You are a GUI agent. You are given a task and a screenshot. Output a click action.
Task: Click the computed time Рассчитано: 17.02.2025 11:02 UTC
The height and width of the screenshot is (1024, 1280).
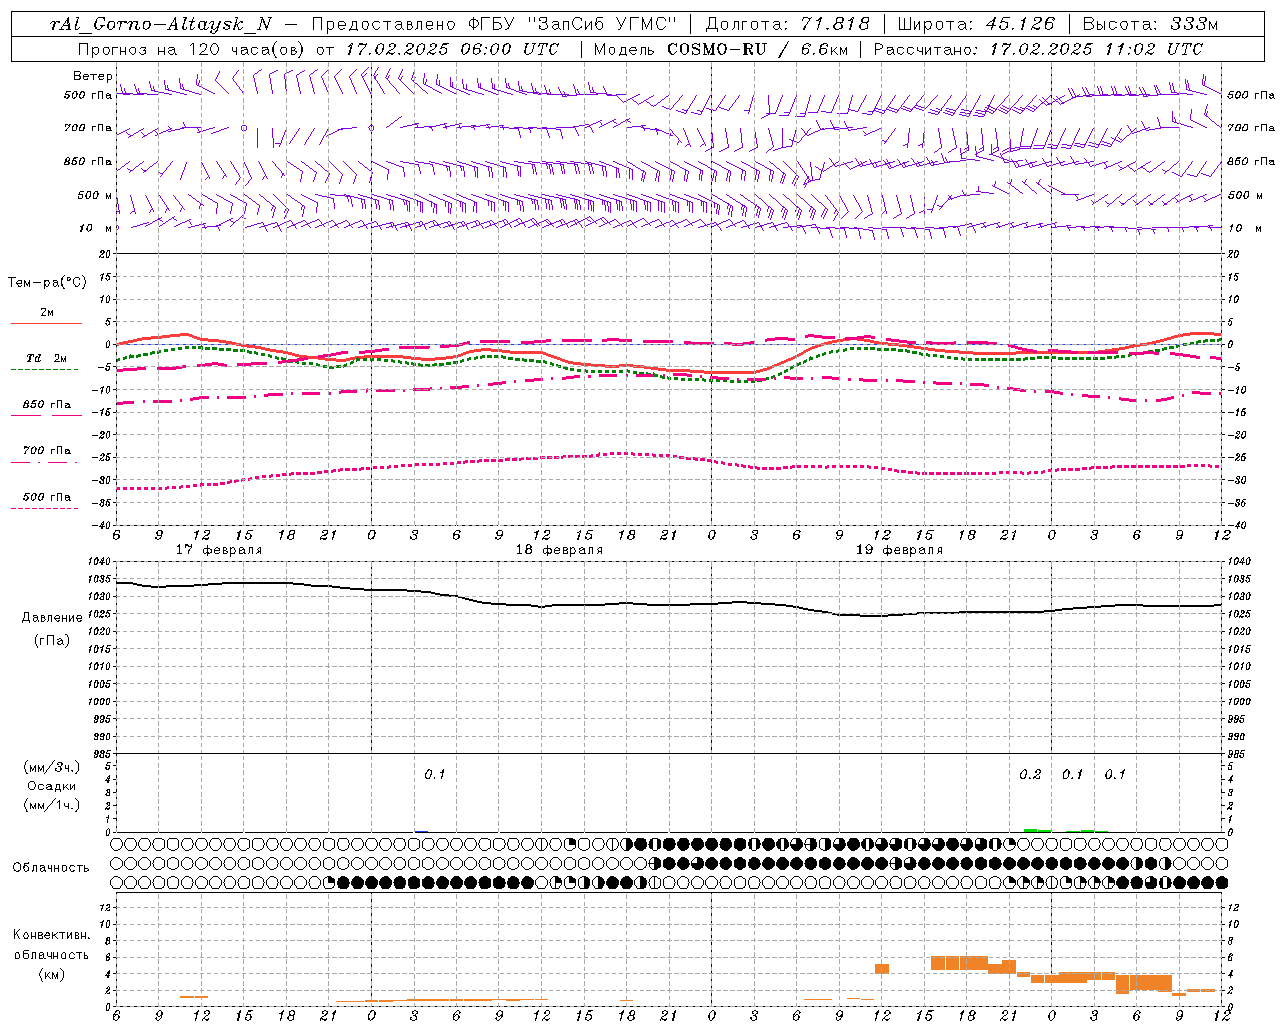(x=1038, y=49)
